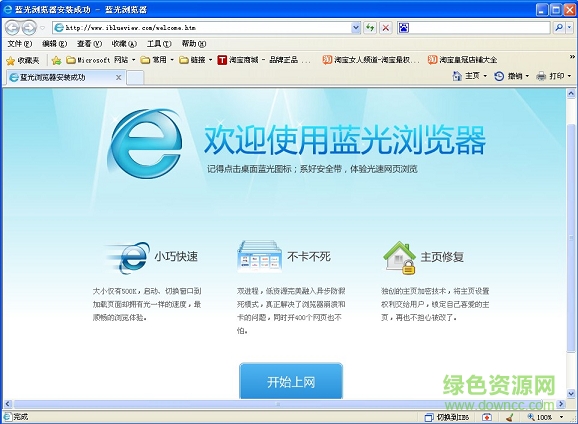
Task: Open a new blank tab
Action: (x=135, y=78)
